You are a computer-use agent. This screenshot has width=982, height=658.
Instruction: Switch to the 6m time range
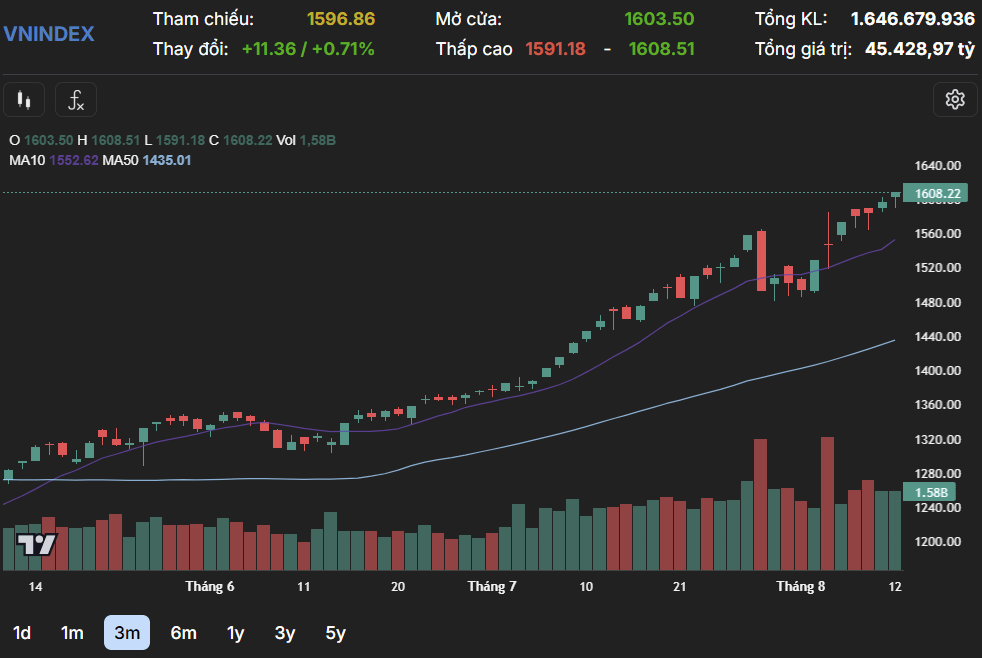click(183, 633)
